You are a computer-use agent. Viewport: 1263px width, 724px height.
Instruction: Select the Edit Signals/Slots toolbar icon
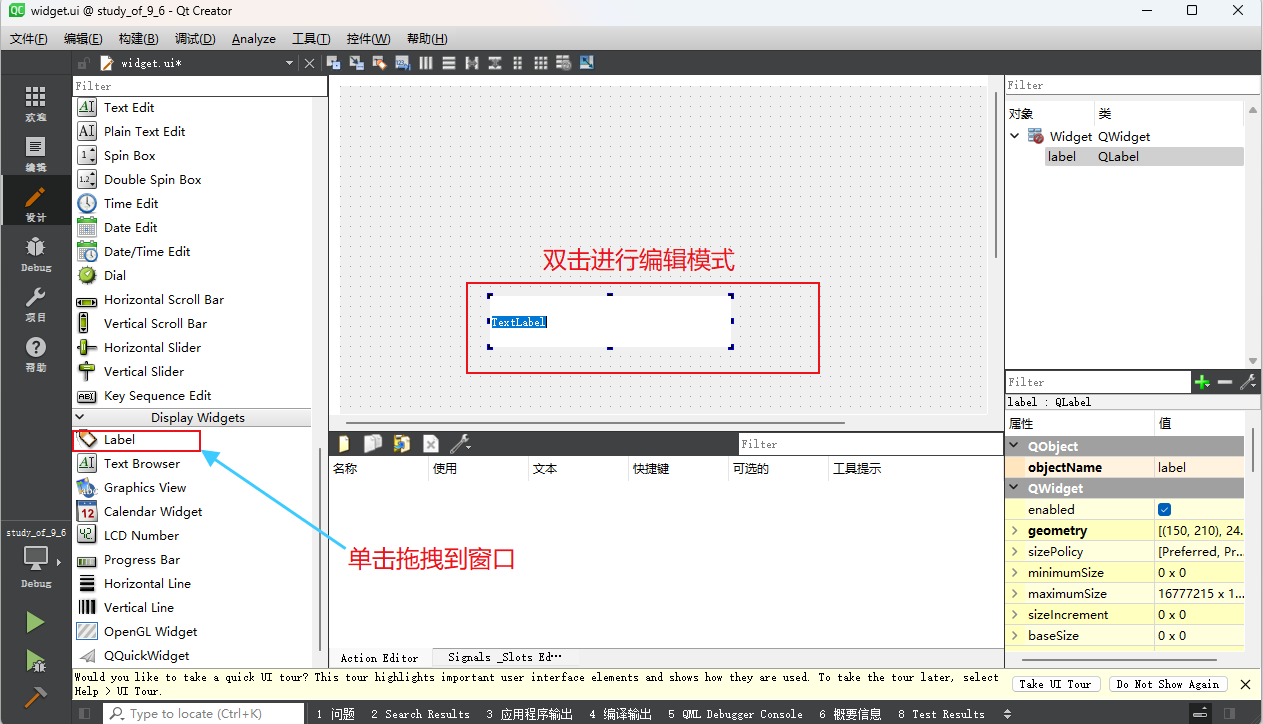[x=356, y=63]
